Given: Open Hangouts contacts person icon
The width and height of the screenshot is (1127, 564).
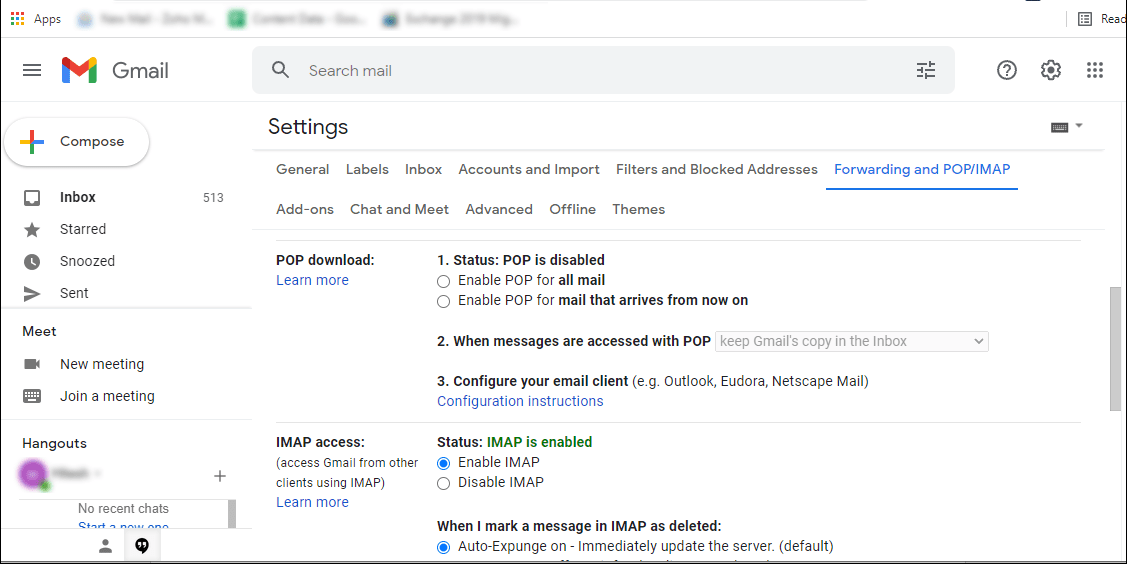Looking at the screenshot, I should click(106, 547).
